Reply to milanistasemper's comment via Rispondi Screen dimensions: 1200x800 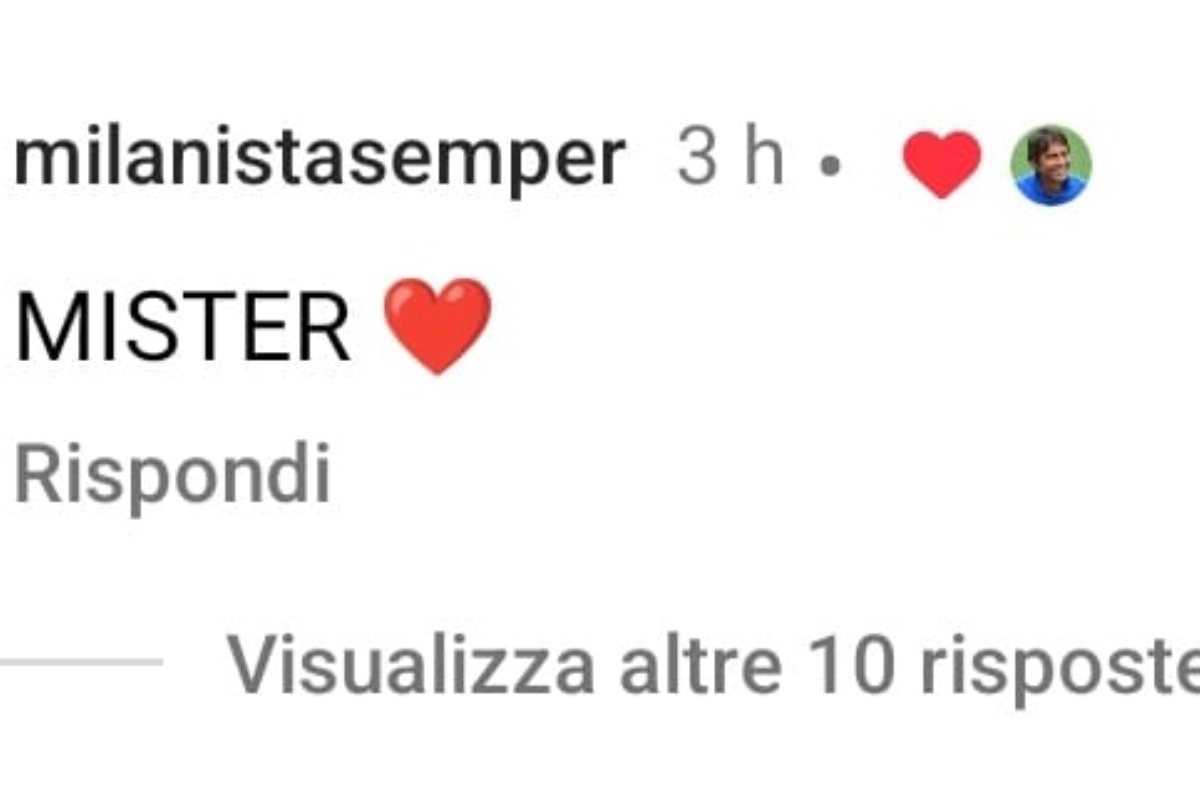(x=173, y=477)
